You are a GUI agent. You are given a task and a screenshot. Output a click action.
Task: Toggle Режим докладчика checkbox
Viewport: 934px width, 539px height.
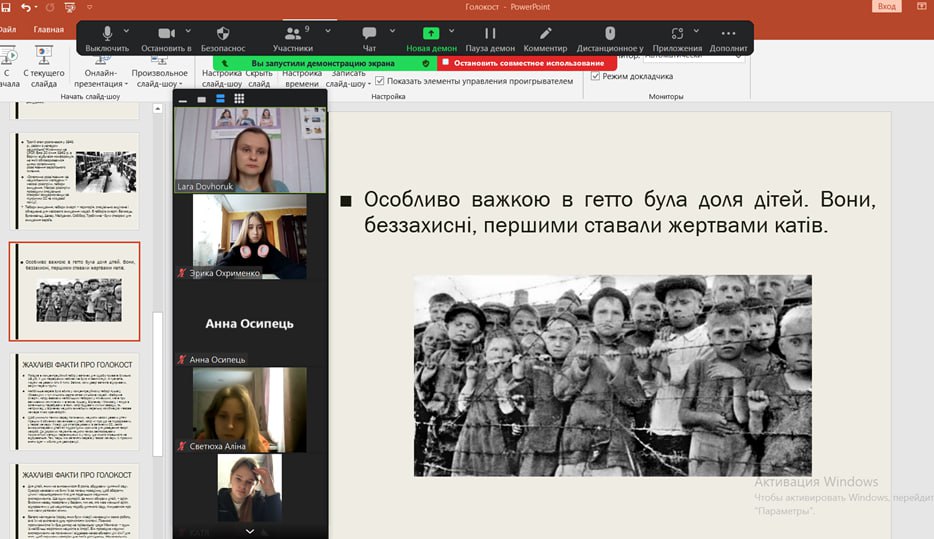pyautogui.click(x=595, y=76)
